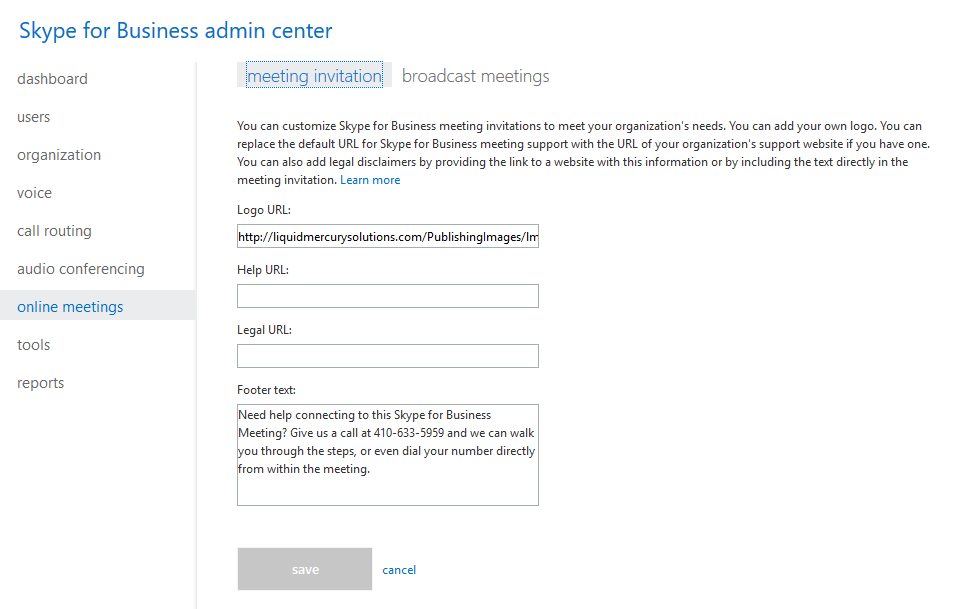
Task: Click the save button
Action: 305,569
